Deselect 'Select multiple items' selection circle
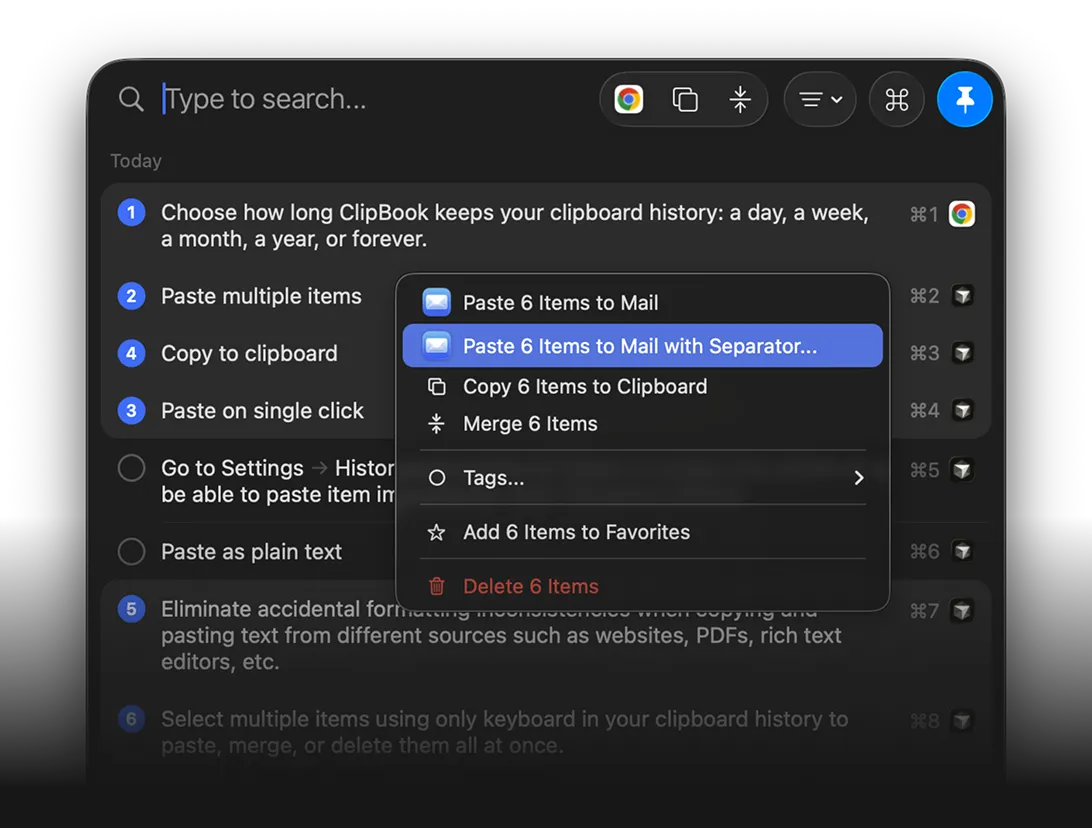The width and height of the screenshot is (1092, 828). point(131,719)
